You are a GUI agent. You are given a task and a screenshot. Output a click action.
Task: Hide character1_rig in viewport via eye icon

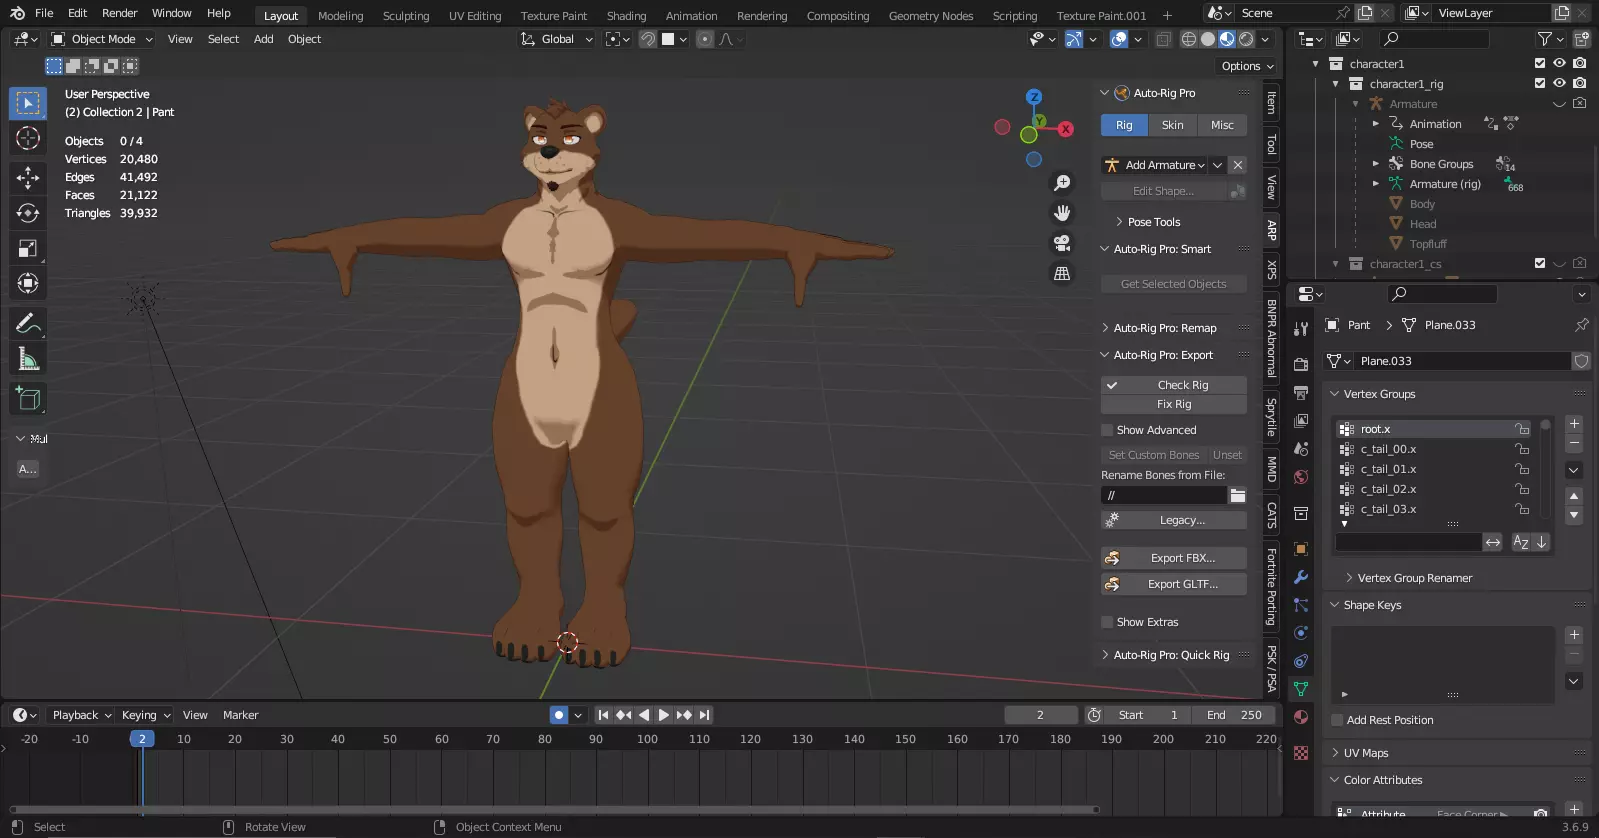[1559, 83]
